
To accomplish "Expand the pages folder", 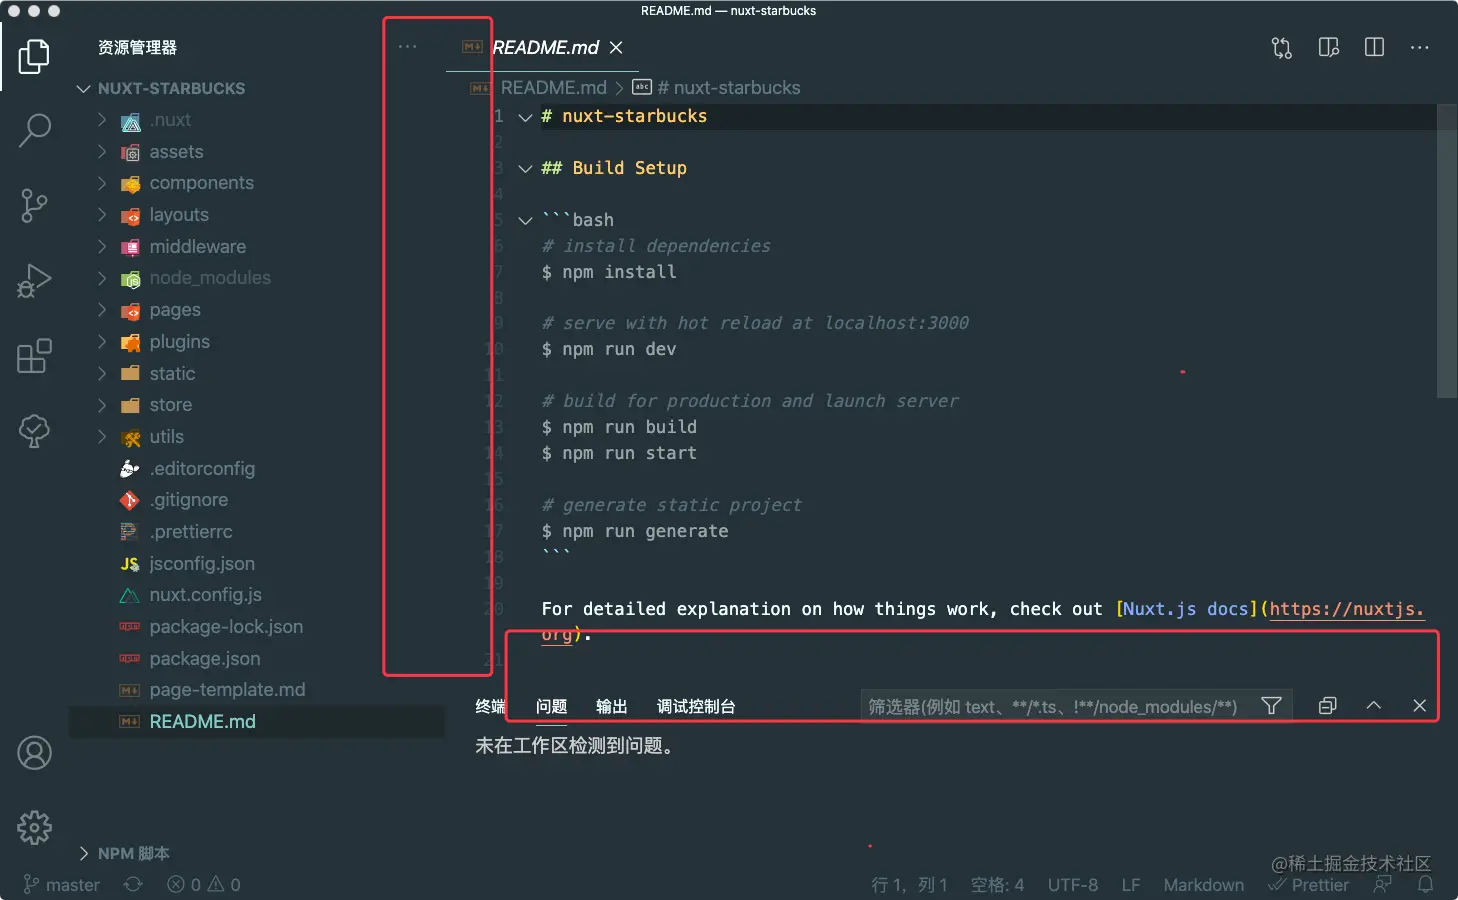I will [x=102, y=310].
